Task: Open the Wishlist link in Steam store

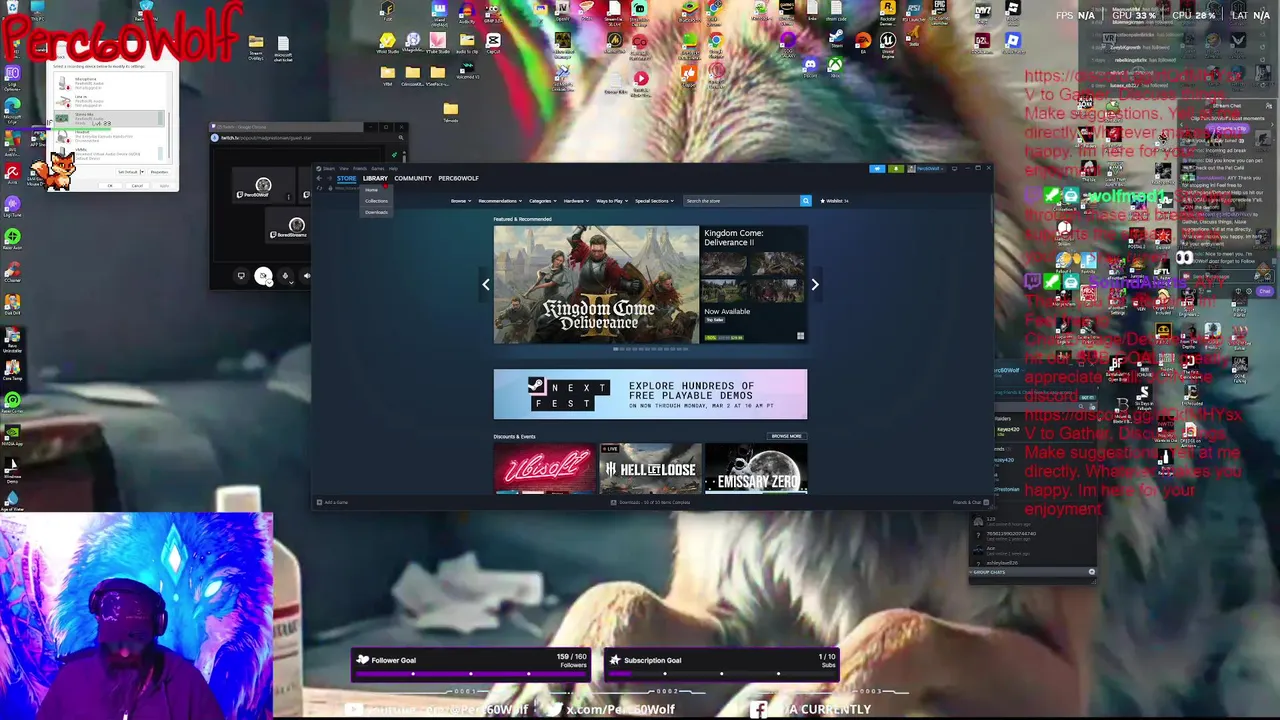Action: coord(835,201)
